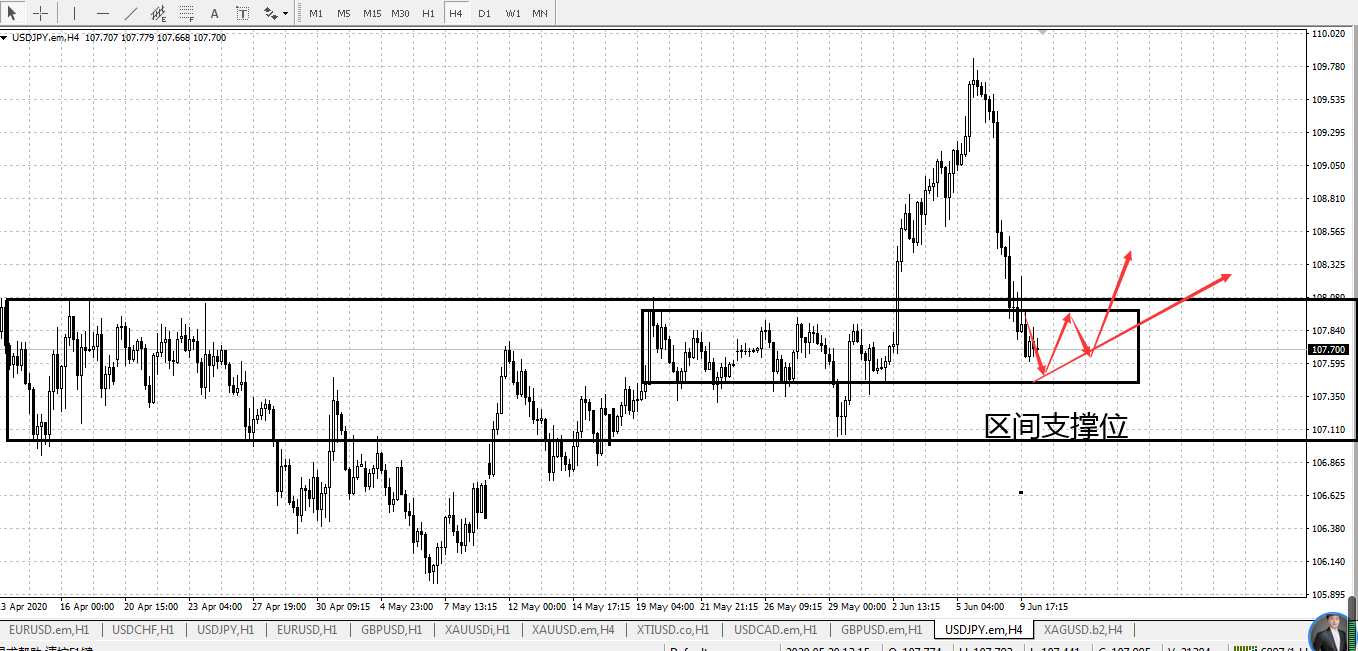
Task: Click the equidistant channel tool
Action: click(x=159, y=13)
